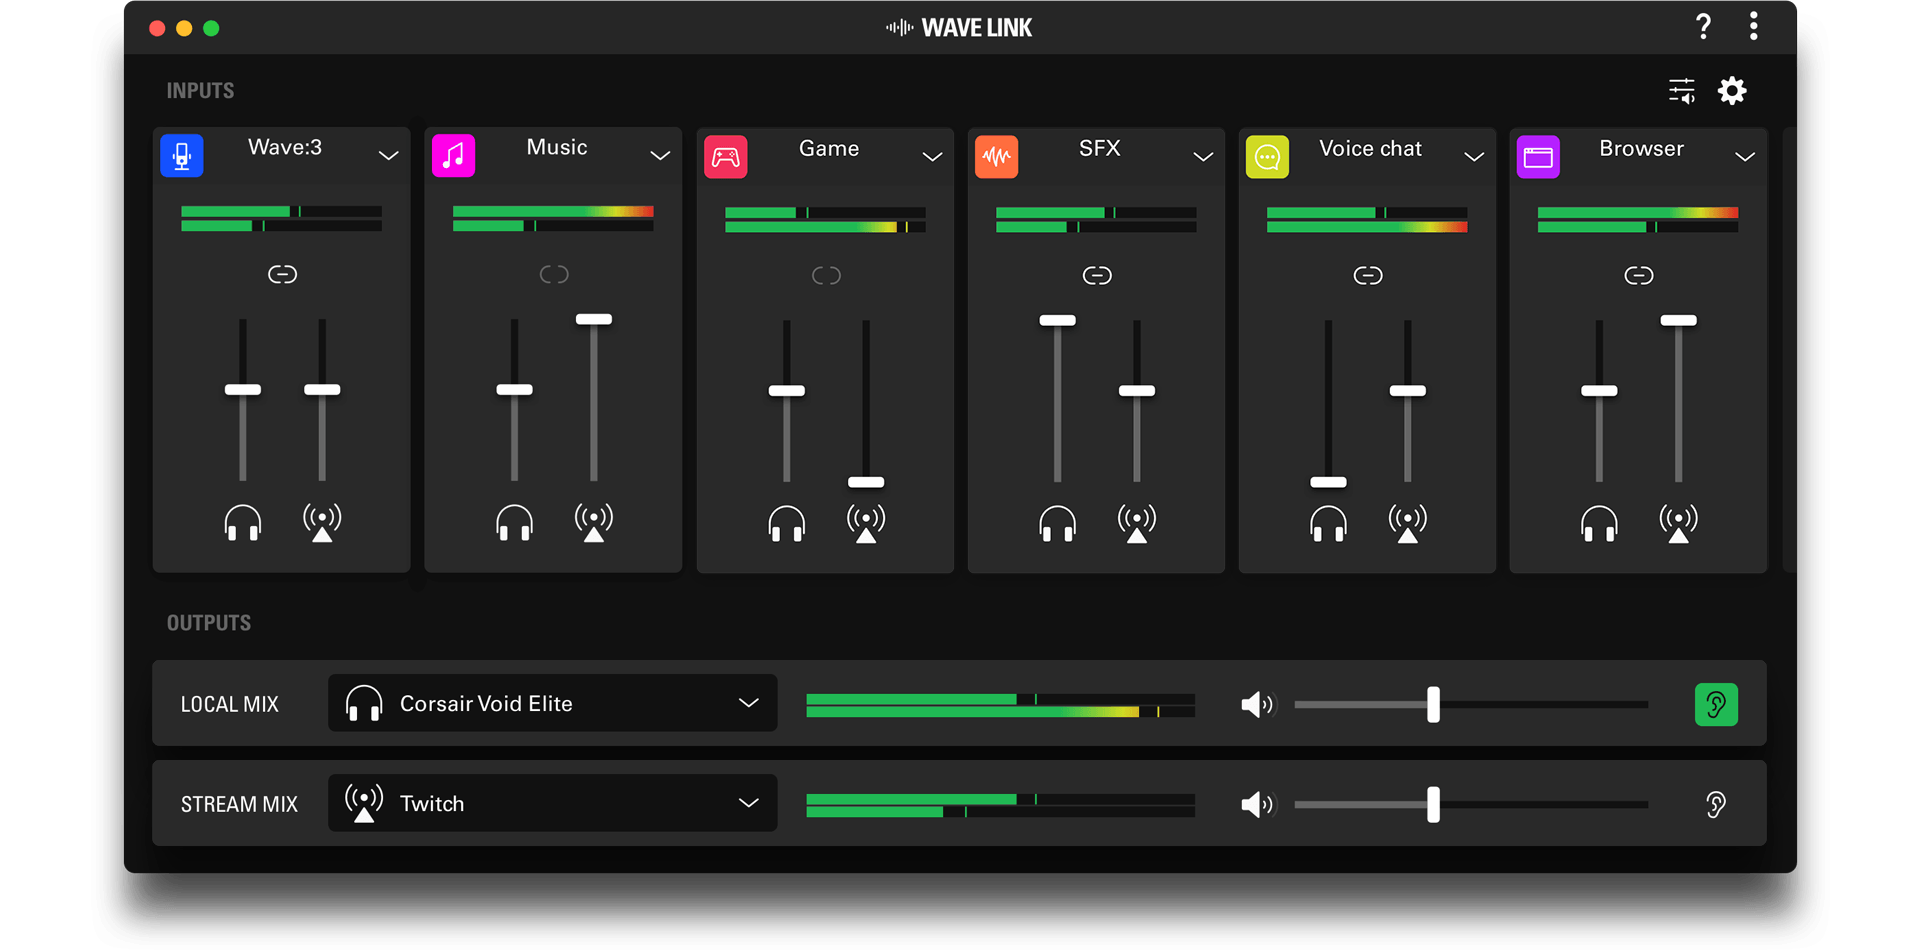This screenshot has height=950, width=1920.
Task: Mute Wave:3 in the stream mix
Action: tap(322, 522)
